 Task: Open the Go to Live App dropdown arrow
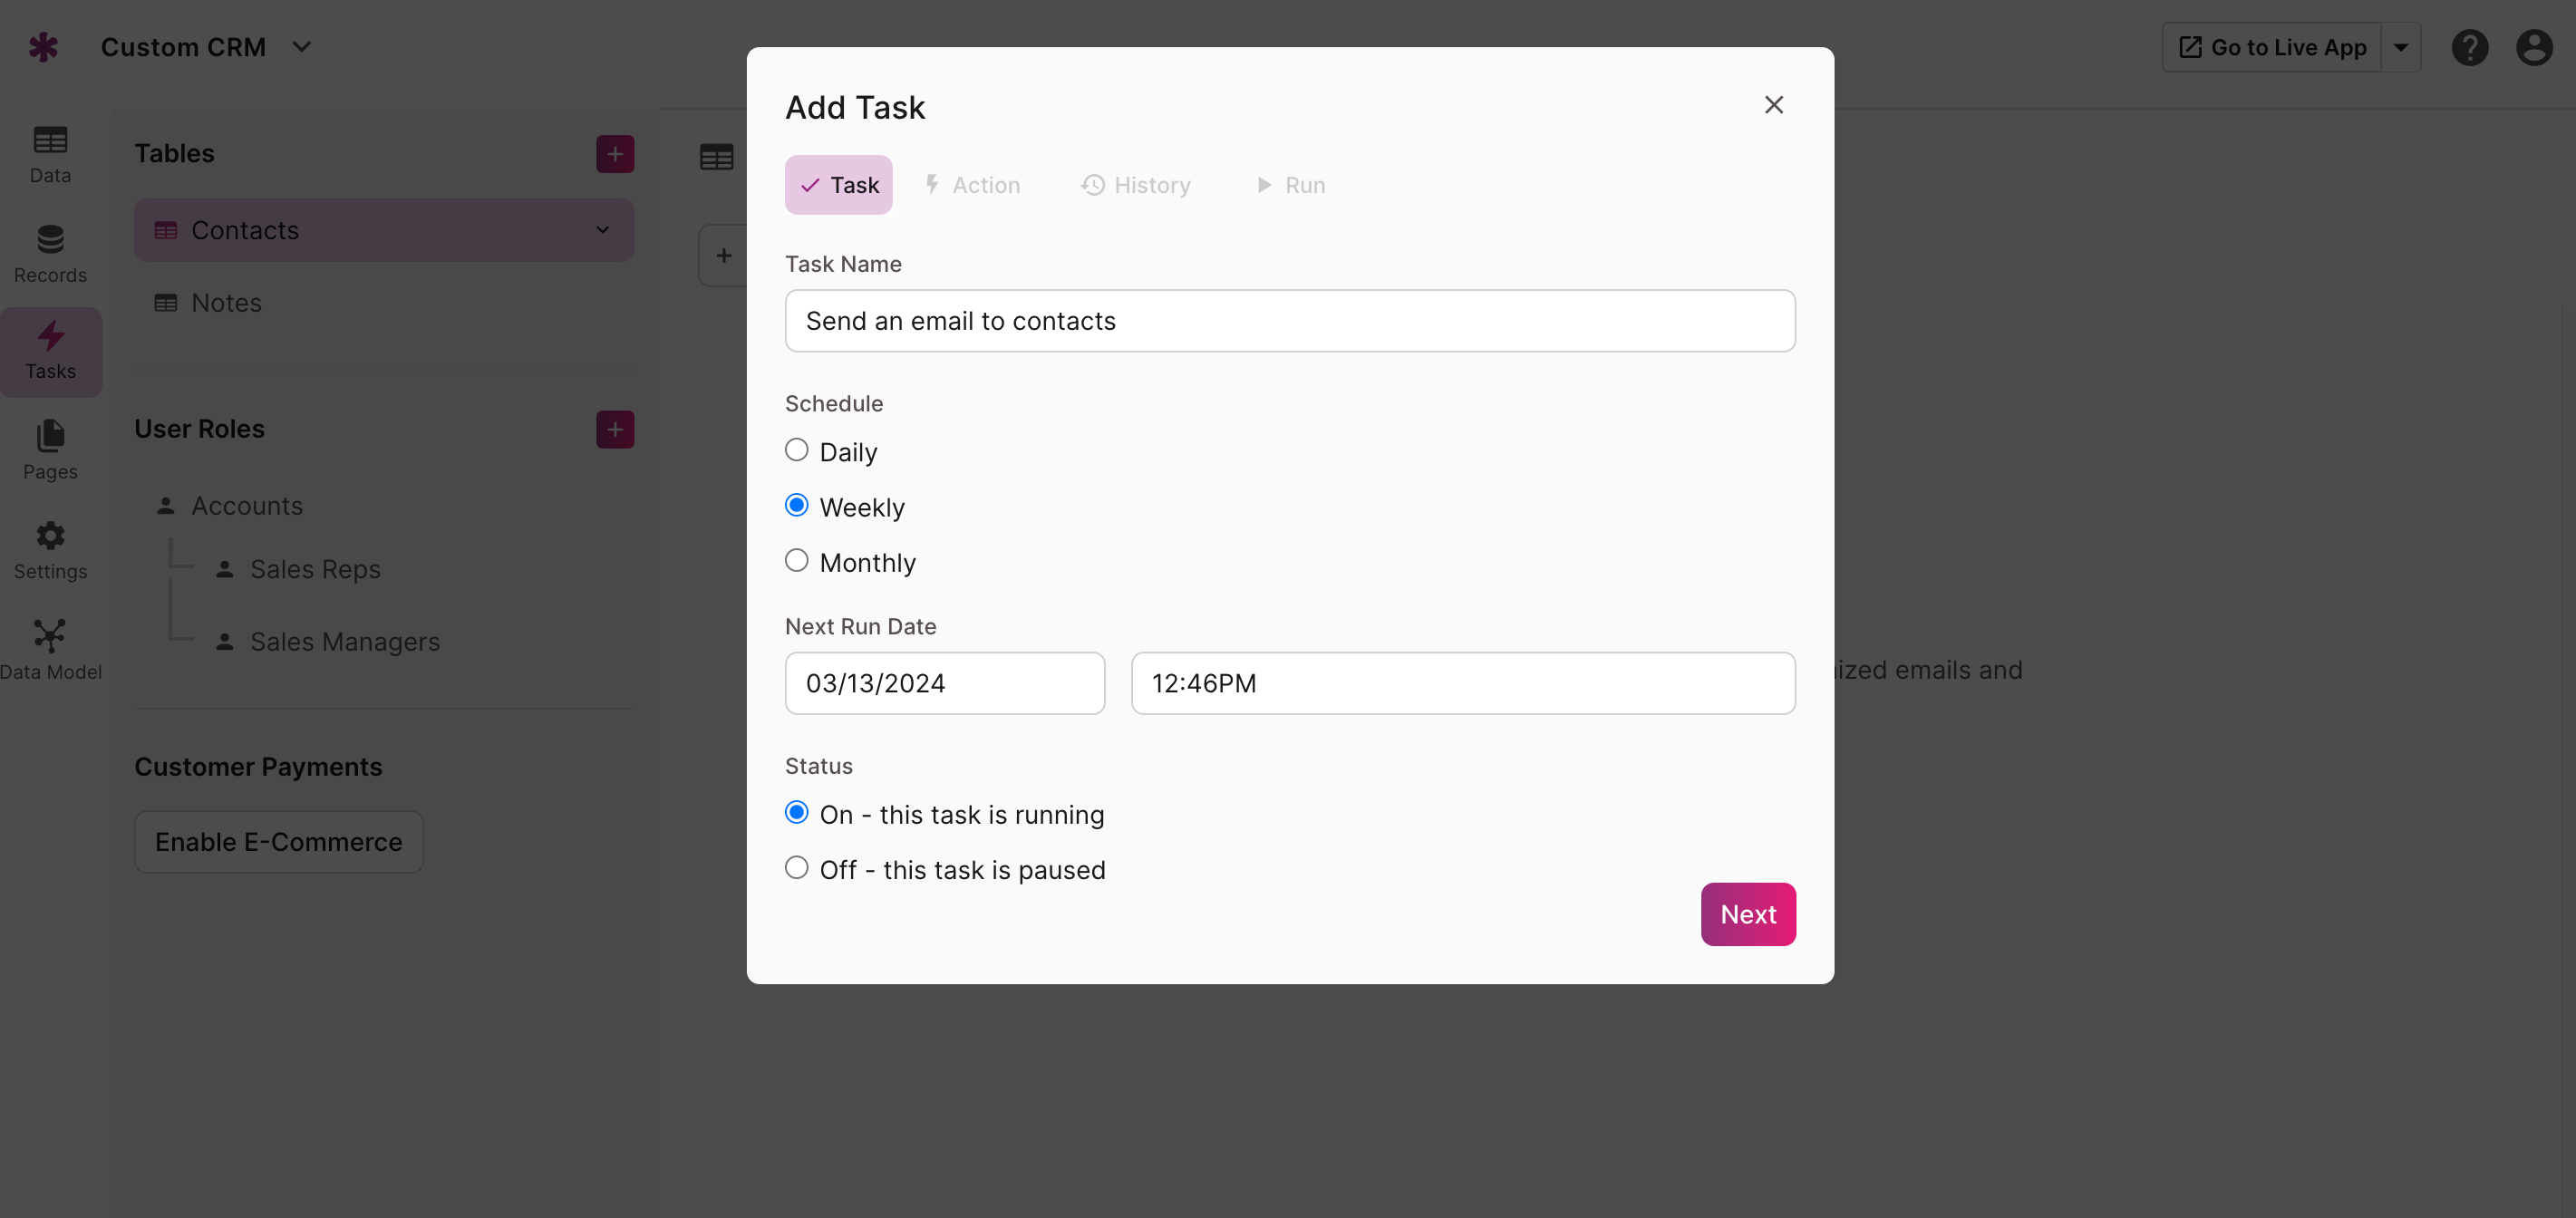pyautogui.click(x=2400, y=47)
